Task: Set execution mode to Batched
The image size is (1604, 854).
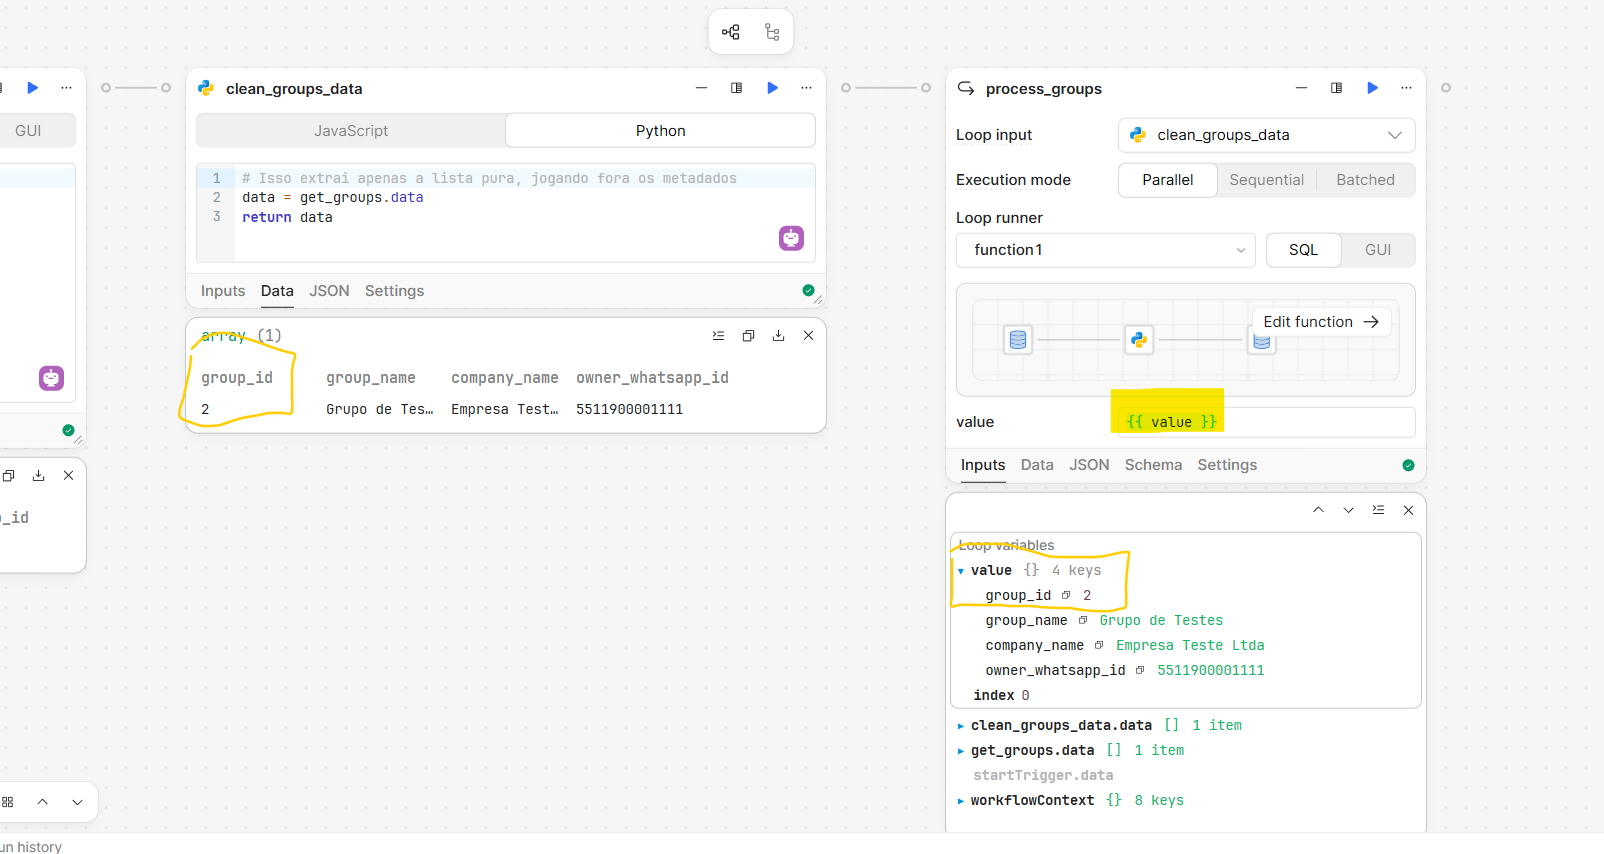Action: coord(1365,180)
